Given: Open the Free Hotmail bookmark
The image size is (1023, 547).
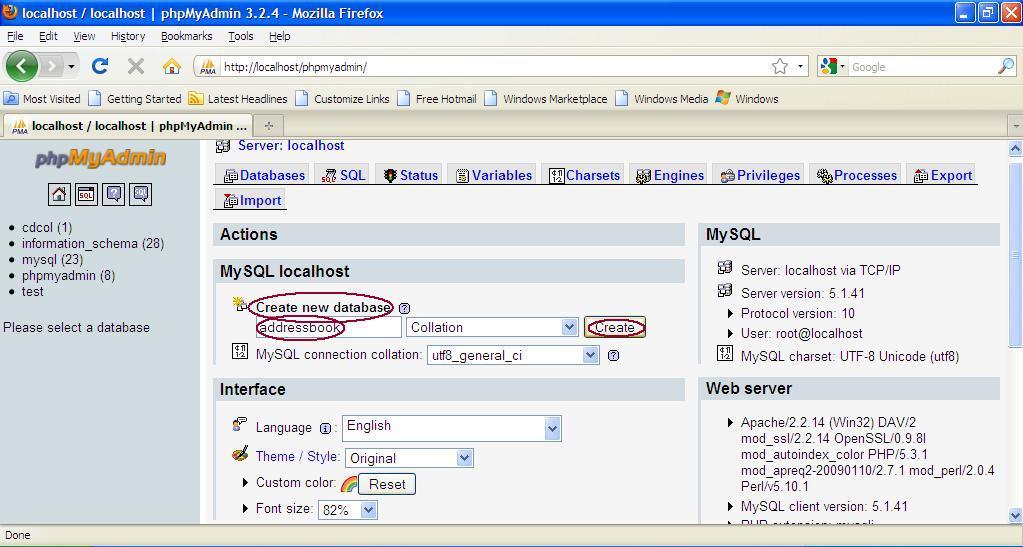Looking at the screenshot, I should [x=437, y=99].
